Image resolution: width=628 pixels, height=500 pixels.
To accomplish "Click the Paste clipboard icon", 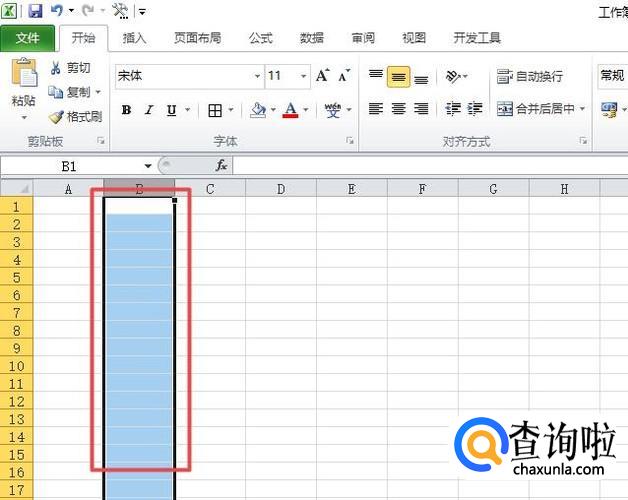I will pyautogui.click(x=24, y=72).
